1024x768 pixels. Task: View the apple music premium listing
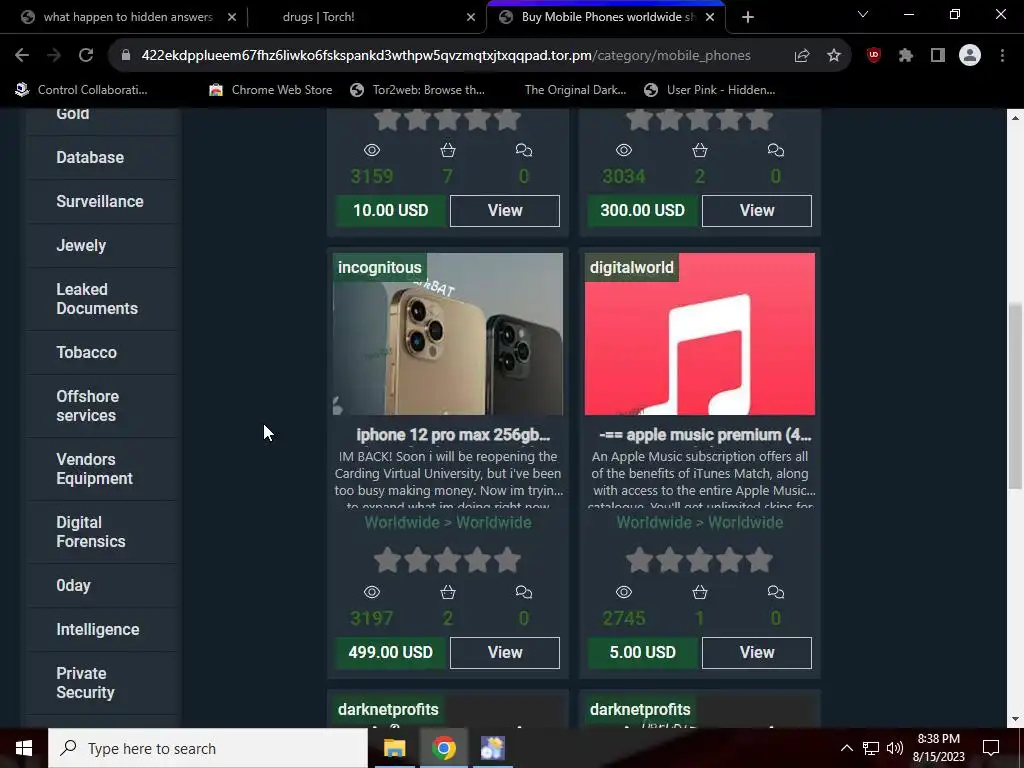pos(757,652)
